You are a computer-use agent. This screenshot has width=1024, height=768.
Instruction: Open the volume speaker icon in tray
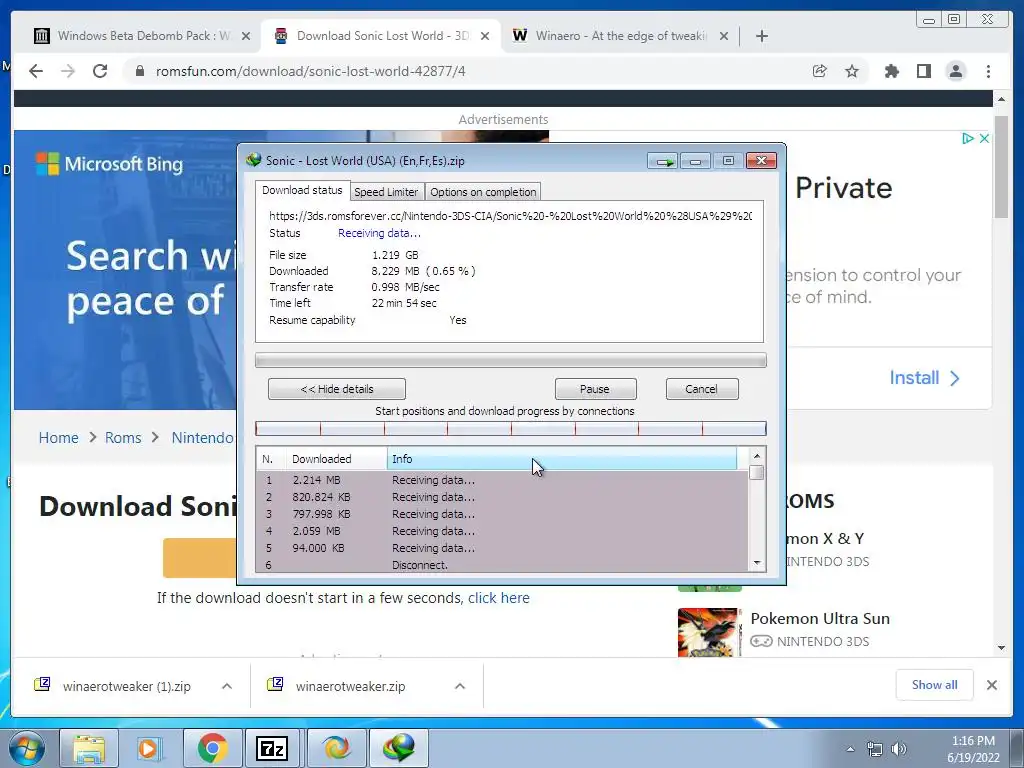899,749
